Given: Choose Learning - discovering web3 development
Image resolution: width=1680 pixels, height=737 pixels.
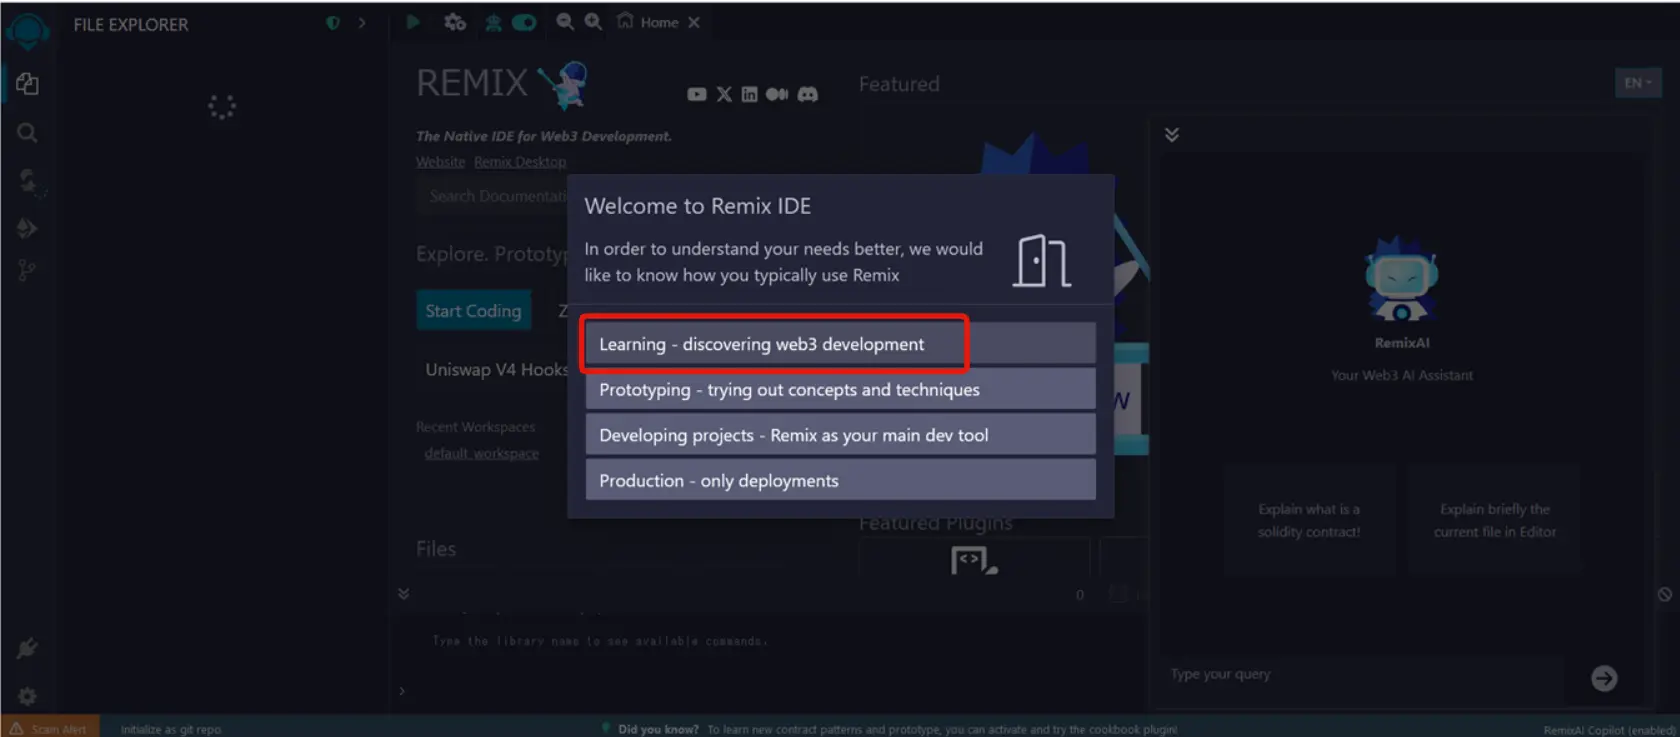Looking at the screenshot, I should click(840, 344).
